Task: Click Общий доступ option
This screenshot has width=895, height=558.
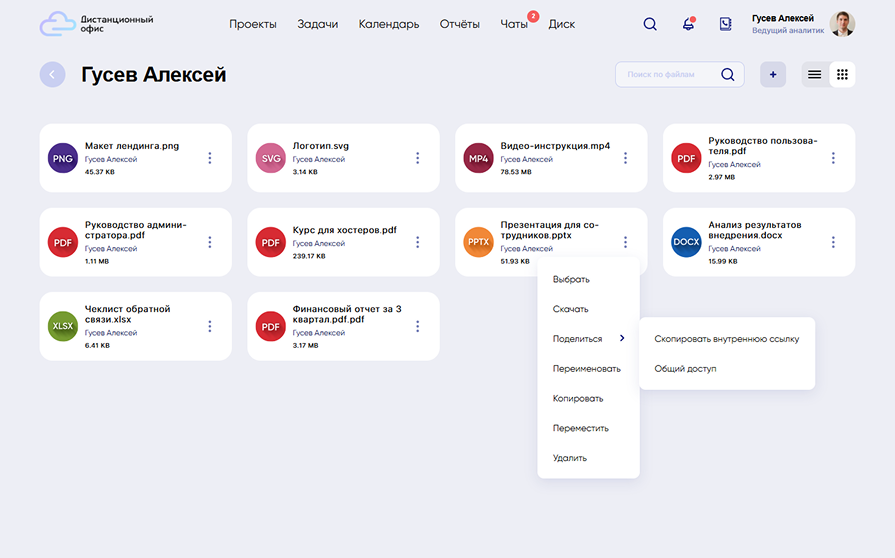Action: (x=685, y=369)
